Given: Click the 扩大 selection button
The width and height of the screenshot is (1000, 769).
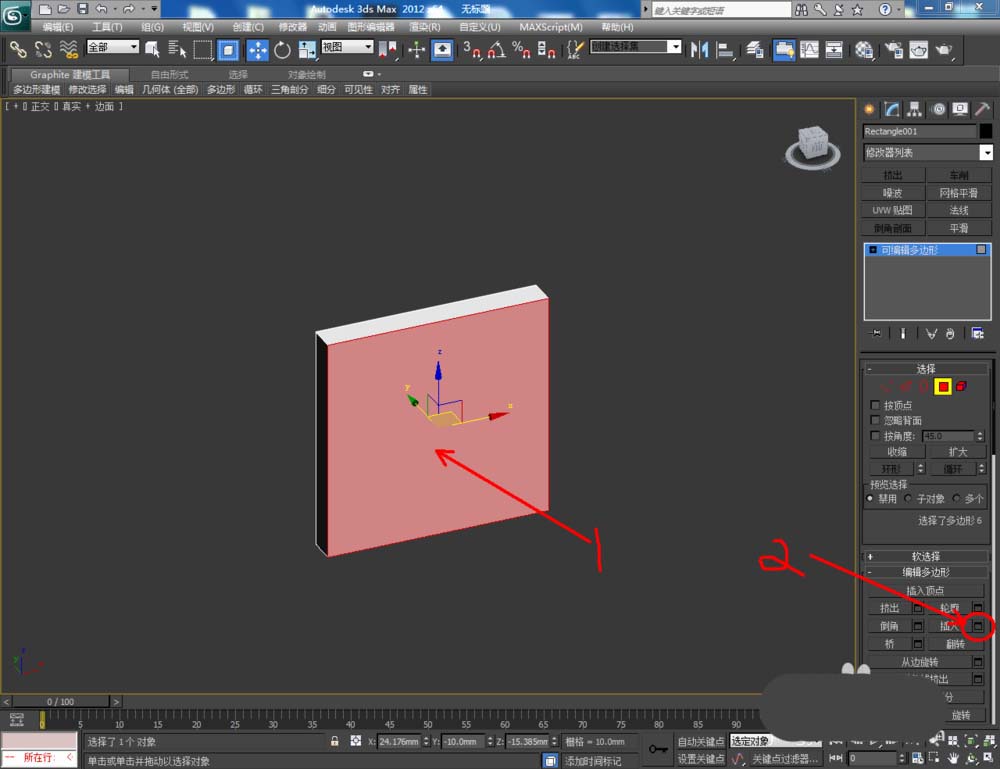Looking at the screenshot, I should click(957, 452).
